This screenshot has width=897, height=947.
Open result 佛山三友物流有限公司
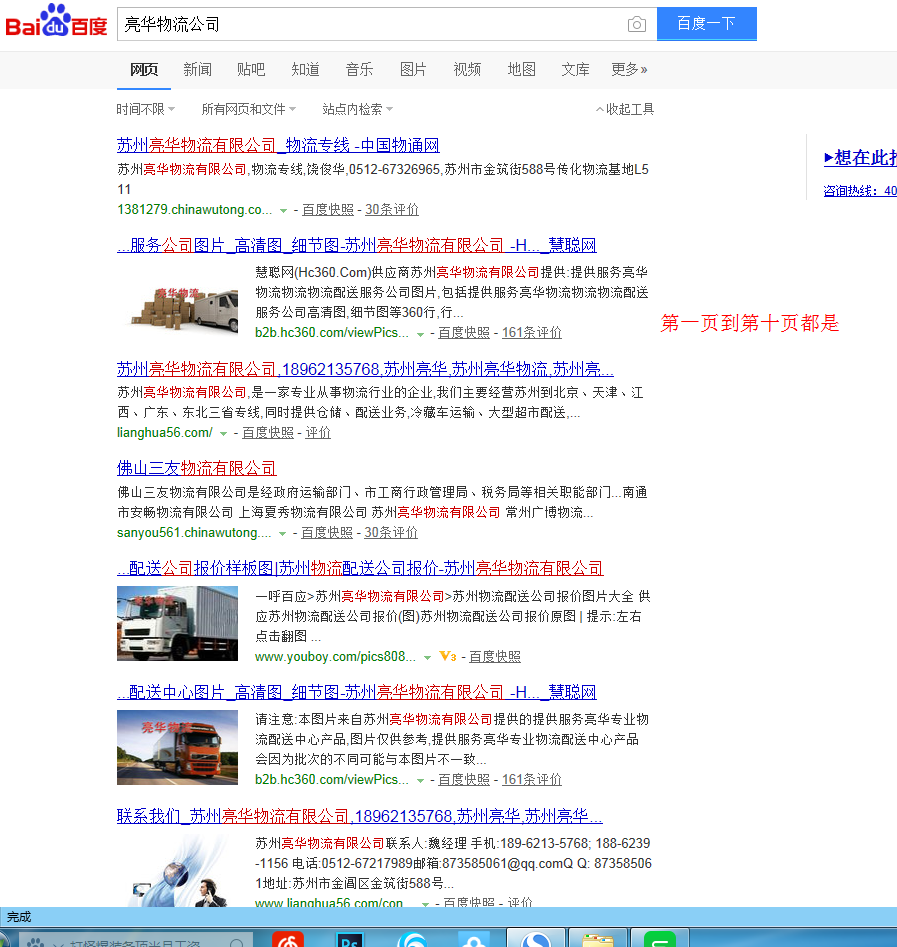tap(196, 468)
